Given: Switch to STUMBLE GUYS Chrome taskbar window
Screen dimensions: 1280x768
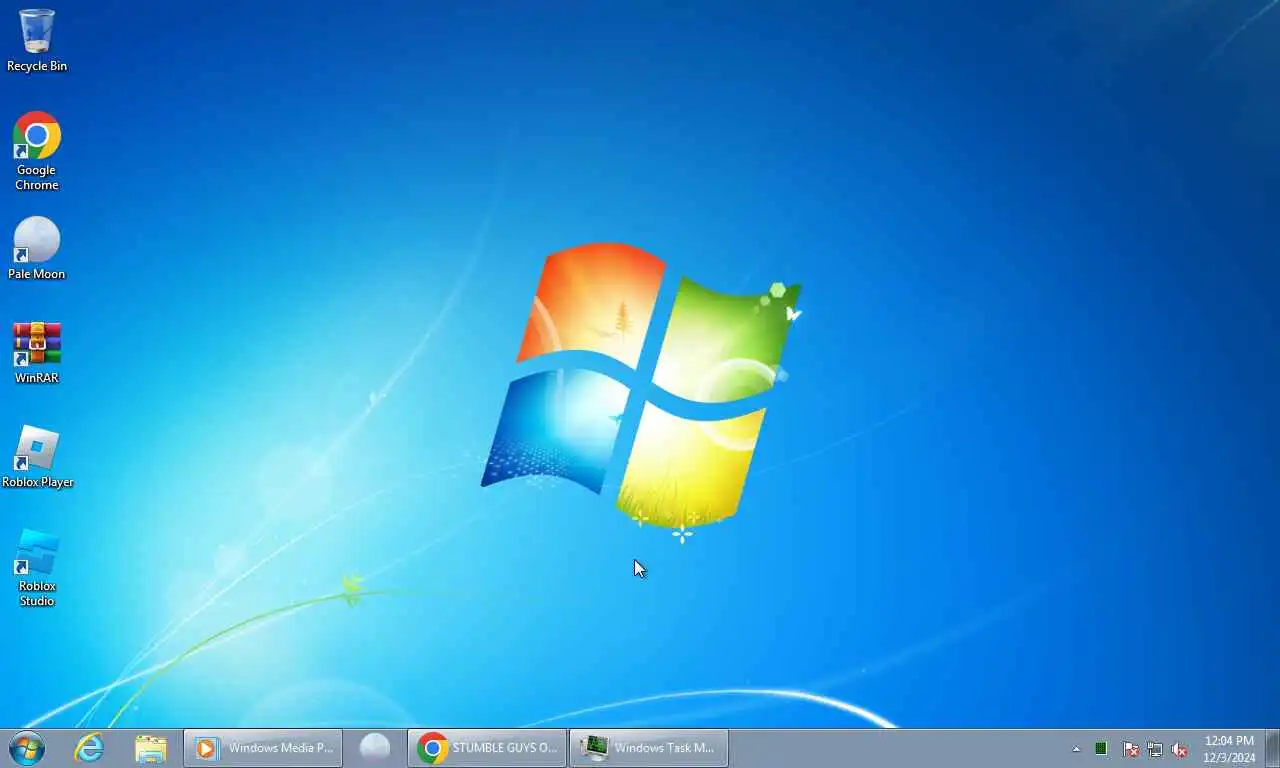Looking at the screenshot, I should click(487, 748).
